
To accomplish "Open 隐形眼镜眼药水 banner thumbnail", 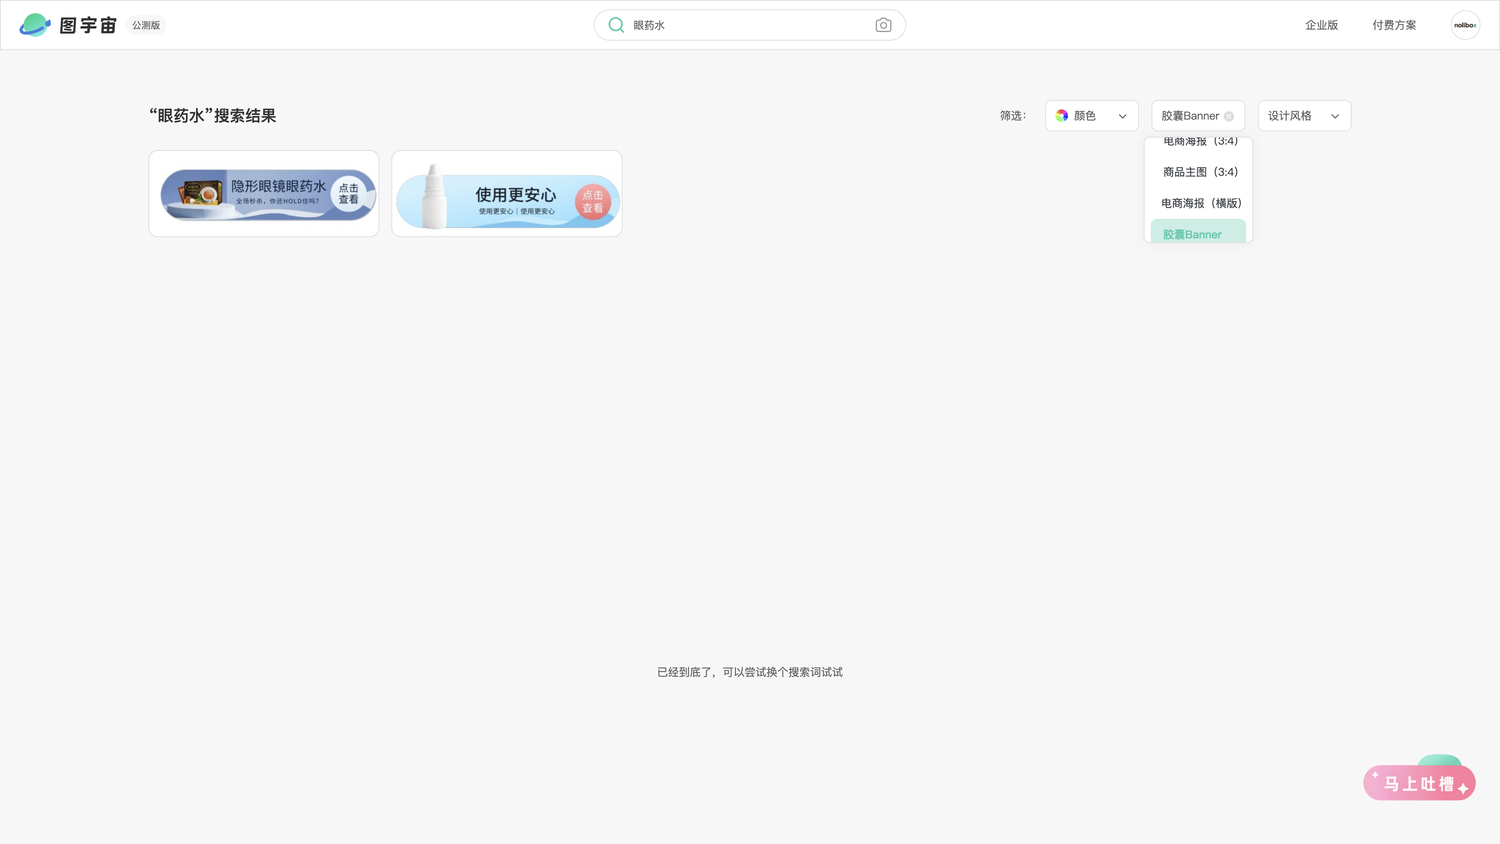I will 264,194.
